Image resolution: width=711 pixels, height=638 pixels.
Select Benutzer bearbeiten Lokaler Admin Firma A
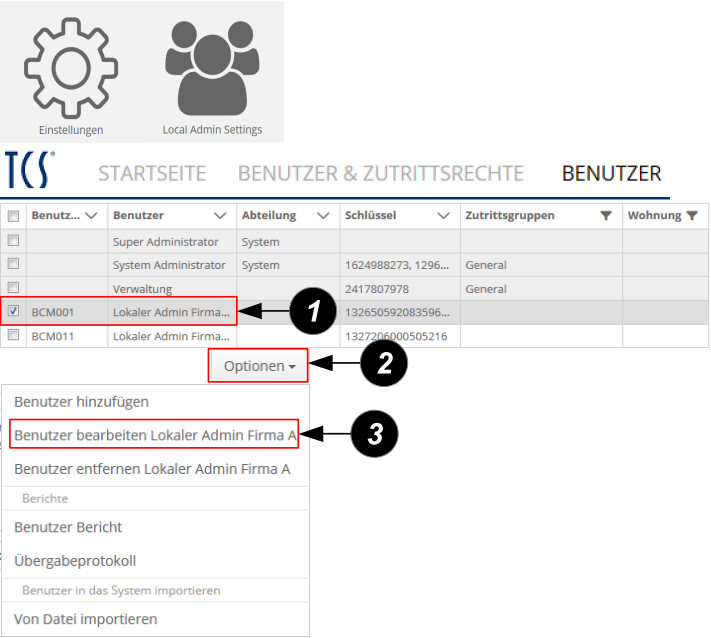point(155,436)
